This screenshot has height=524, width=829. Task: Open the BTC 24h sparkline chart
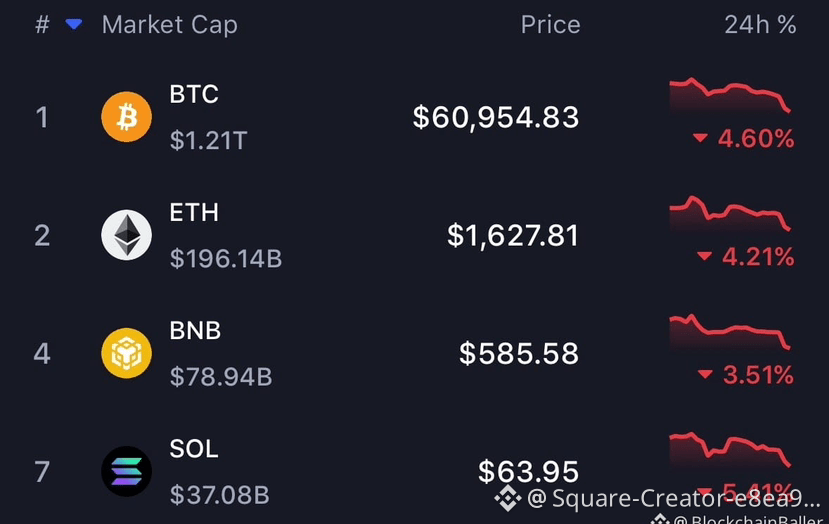click(730, 95)
